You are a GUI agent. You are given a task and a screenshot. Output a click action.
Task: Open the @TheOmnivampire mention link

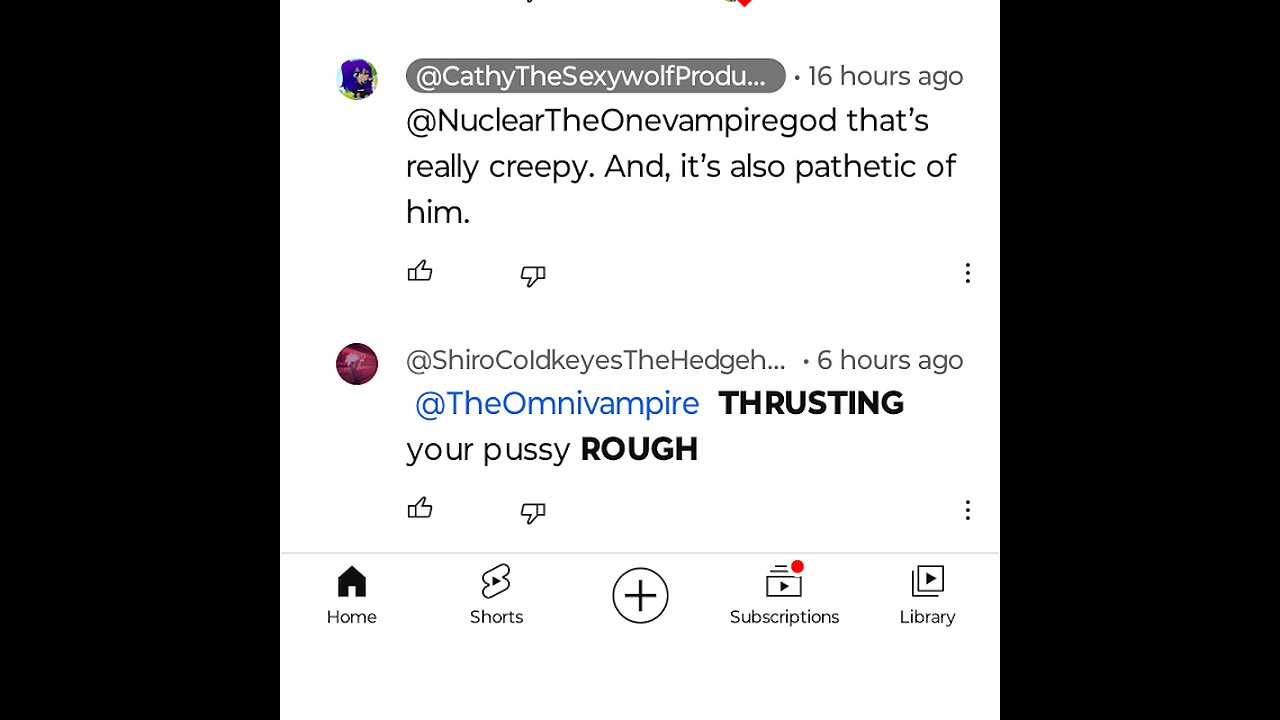pyautogui.click(x=557, y=403)
